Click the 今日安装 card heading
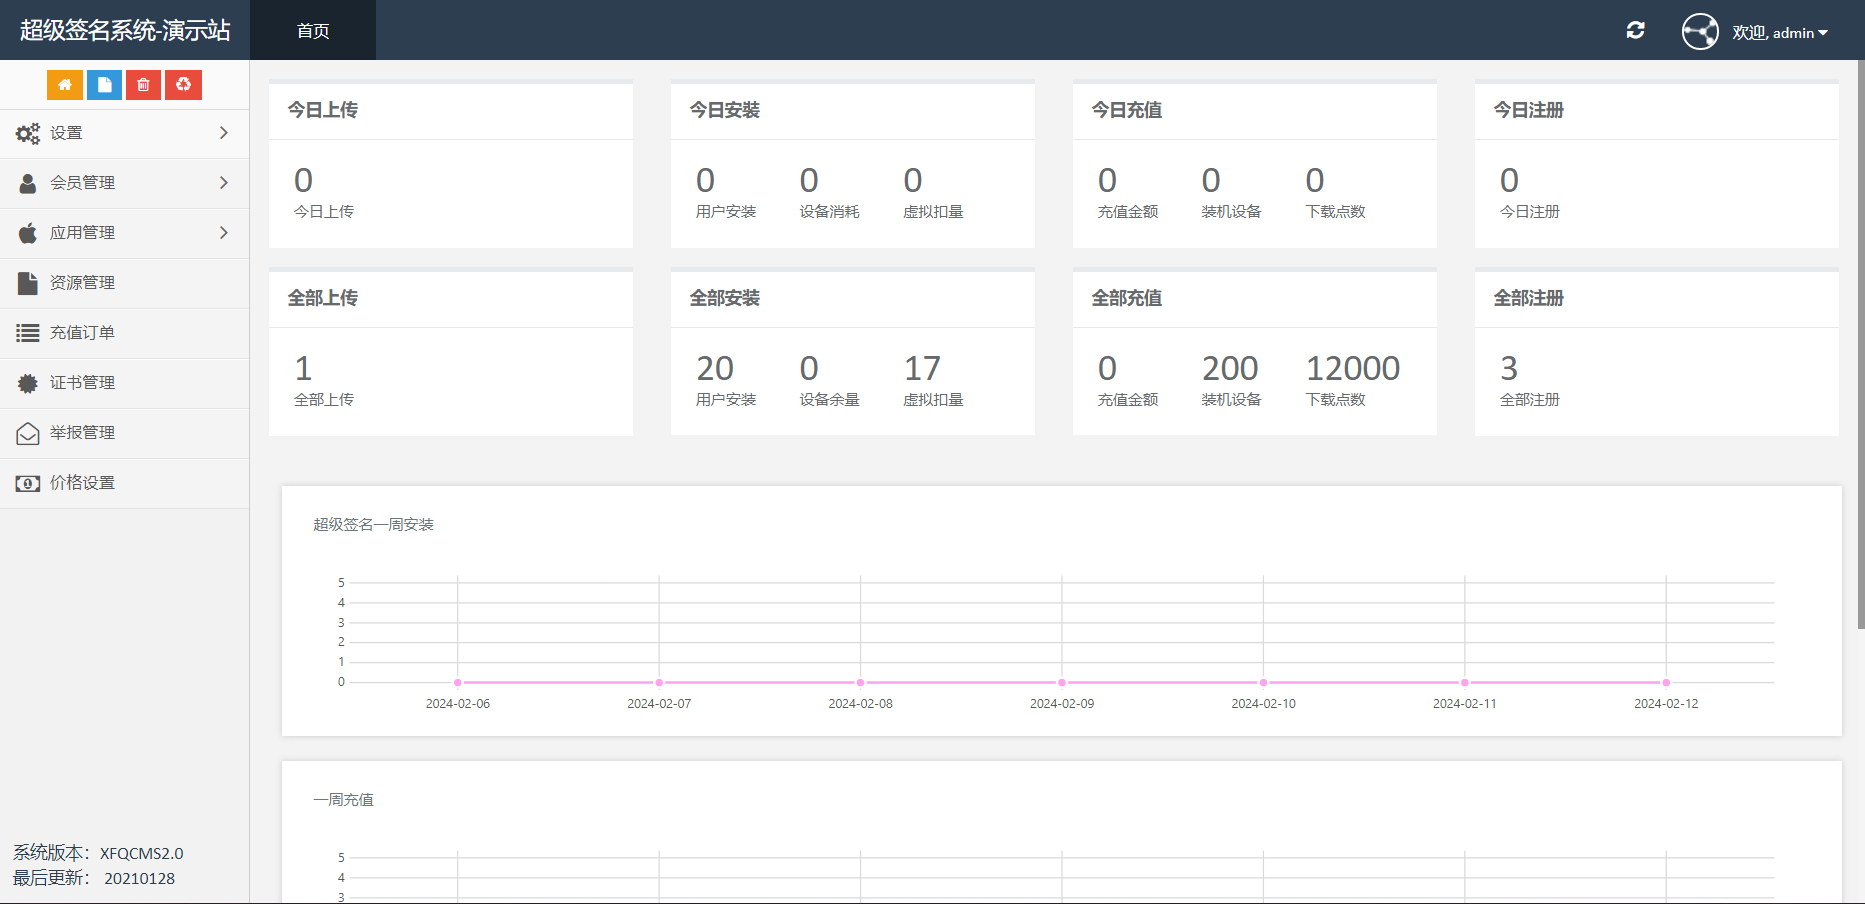1865x904 pixels. point(725,110)
